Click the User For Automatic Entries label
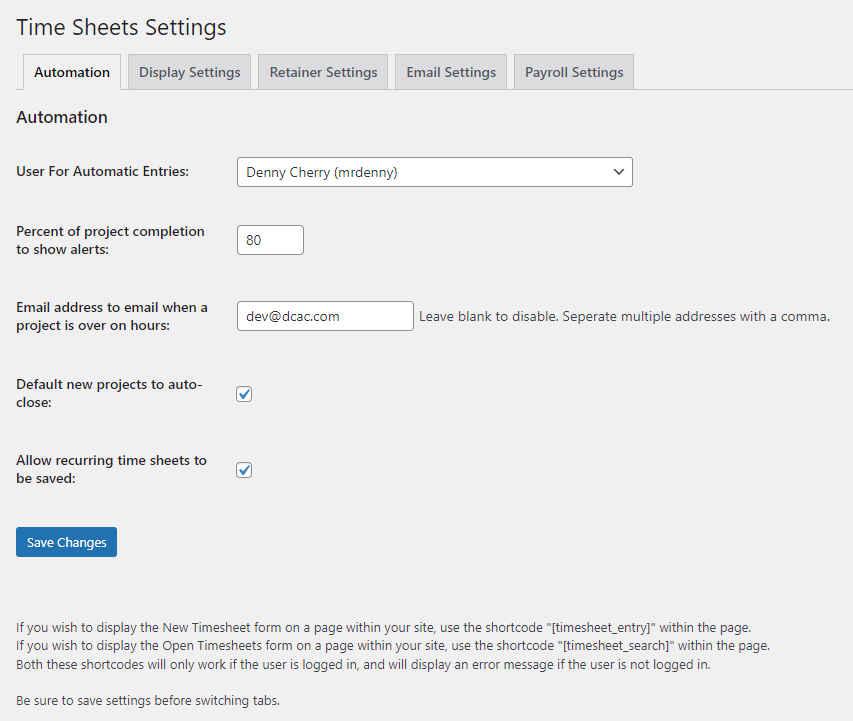Screen dimensions: 853x721 click(102, 171)
